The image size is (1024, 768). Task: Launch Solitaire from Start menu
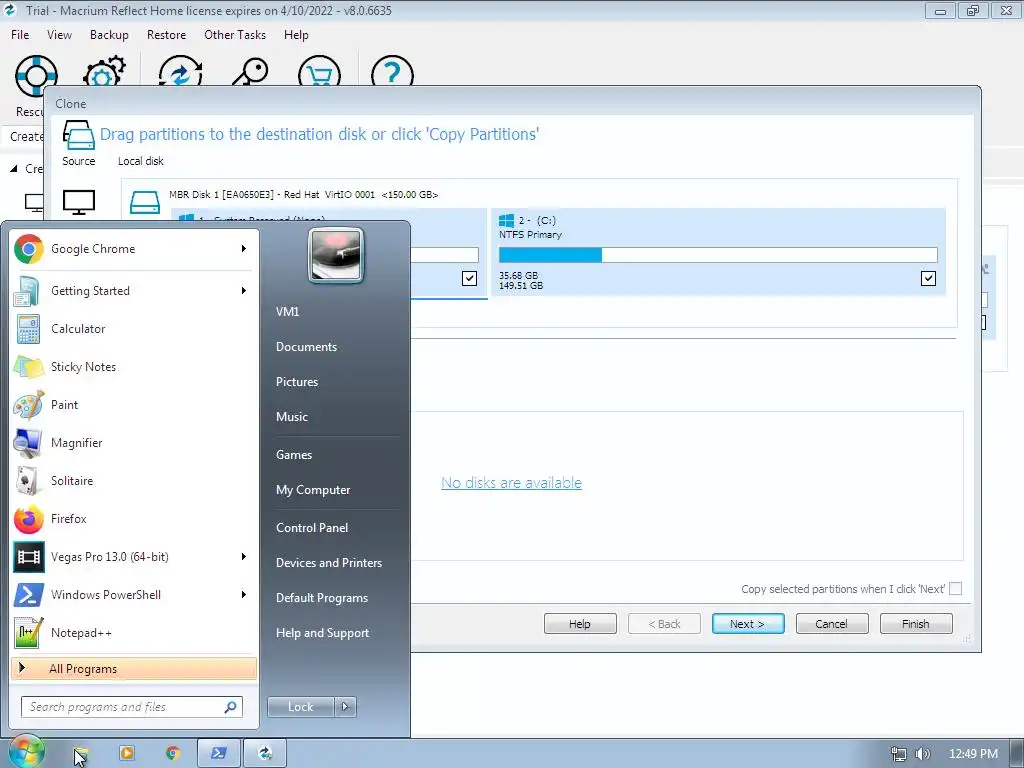134,480
